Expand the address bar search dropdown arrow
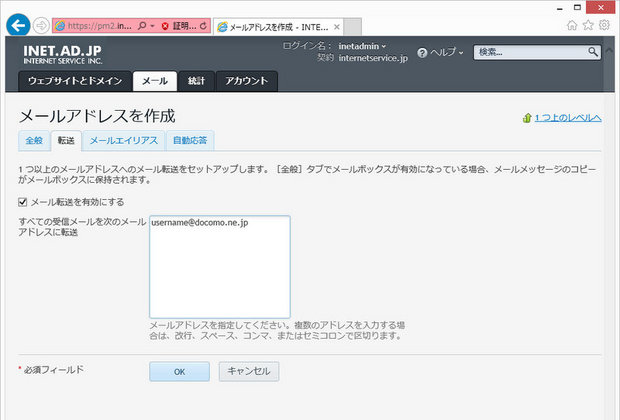This screenshot has height=420, width=620. 152,25
